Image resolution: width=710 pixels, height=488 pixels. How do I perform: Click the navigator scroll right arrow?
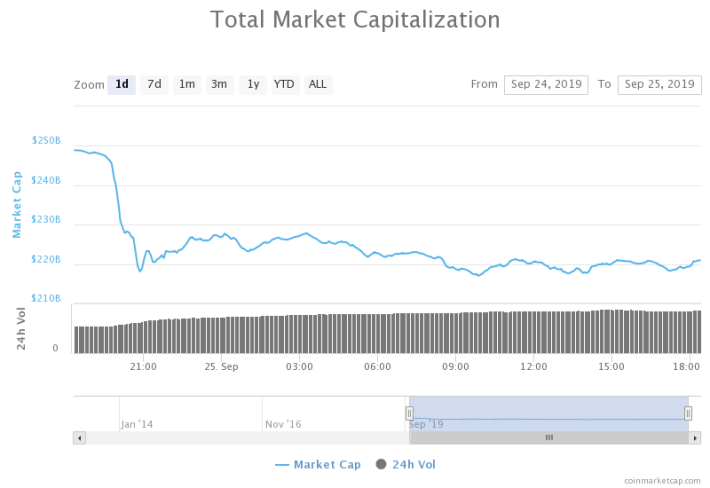[695, 438]
